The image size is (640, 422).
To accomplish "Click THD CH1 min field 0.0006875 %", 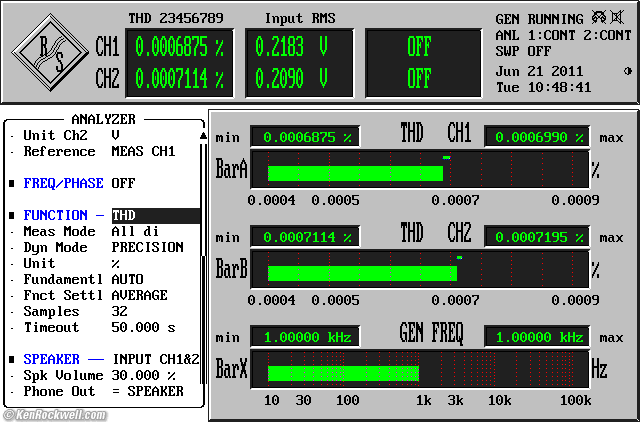I will click(305, 138).
